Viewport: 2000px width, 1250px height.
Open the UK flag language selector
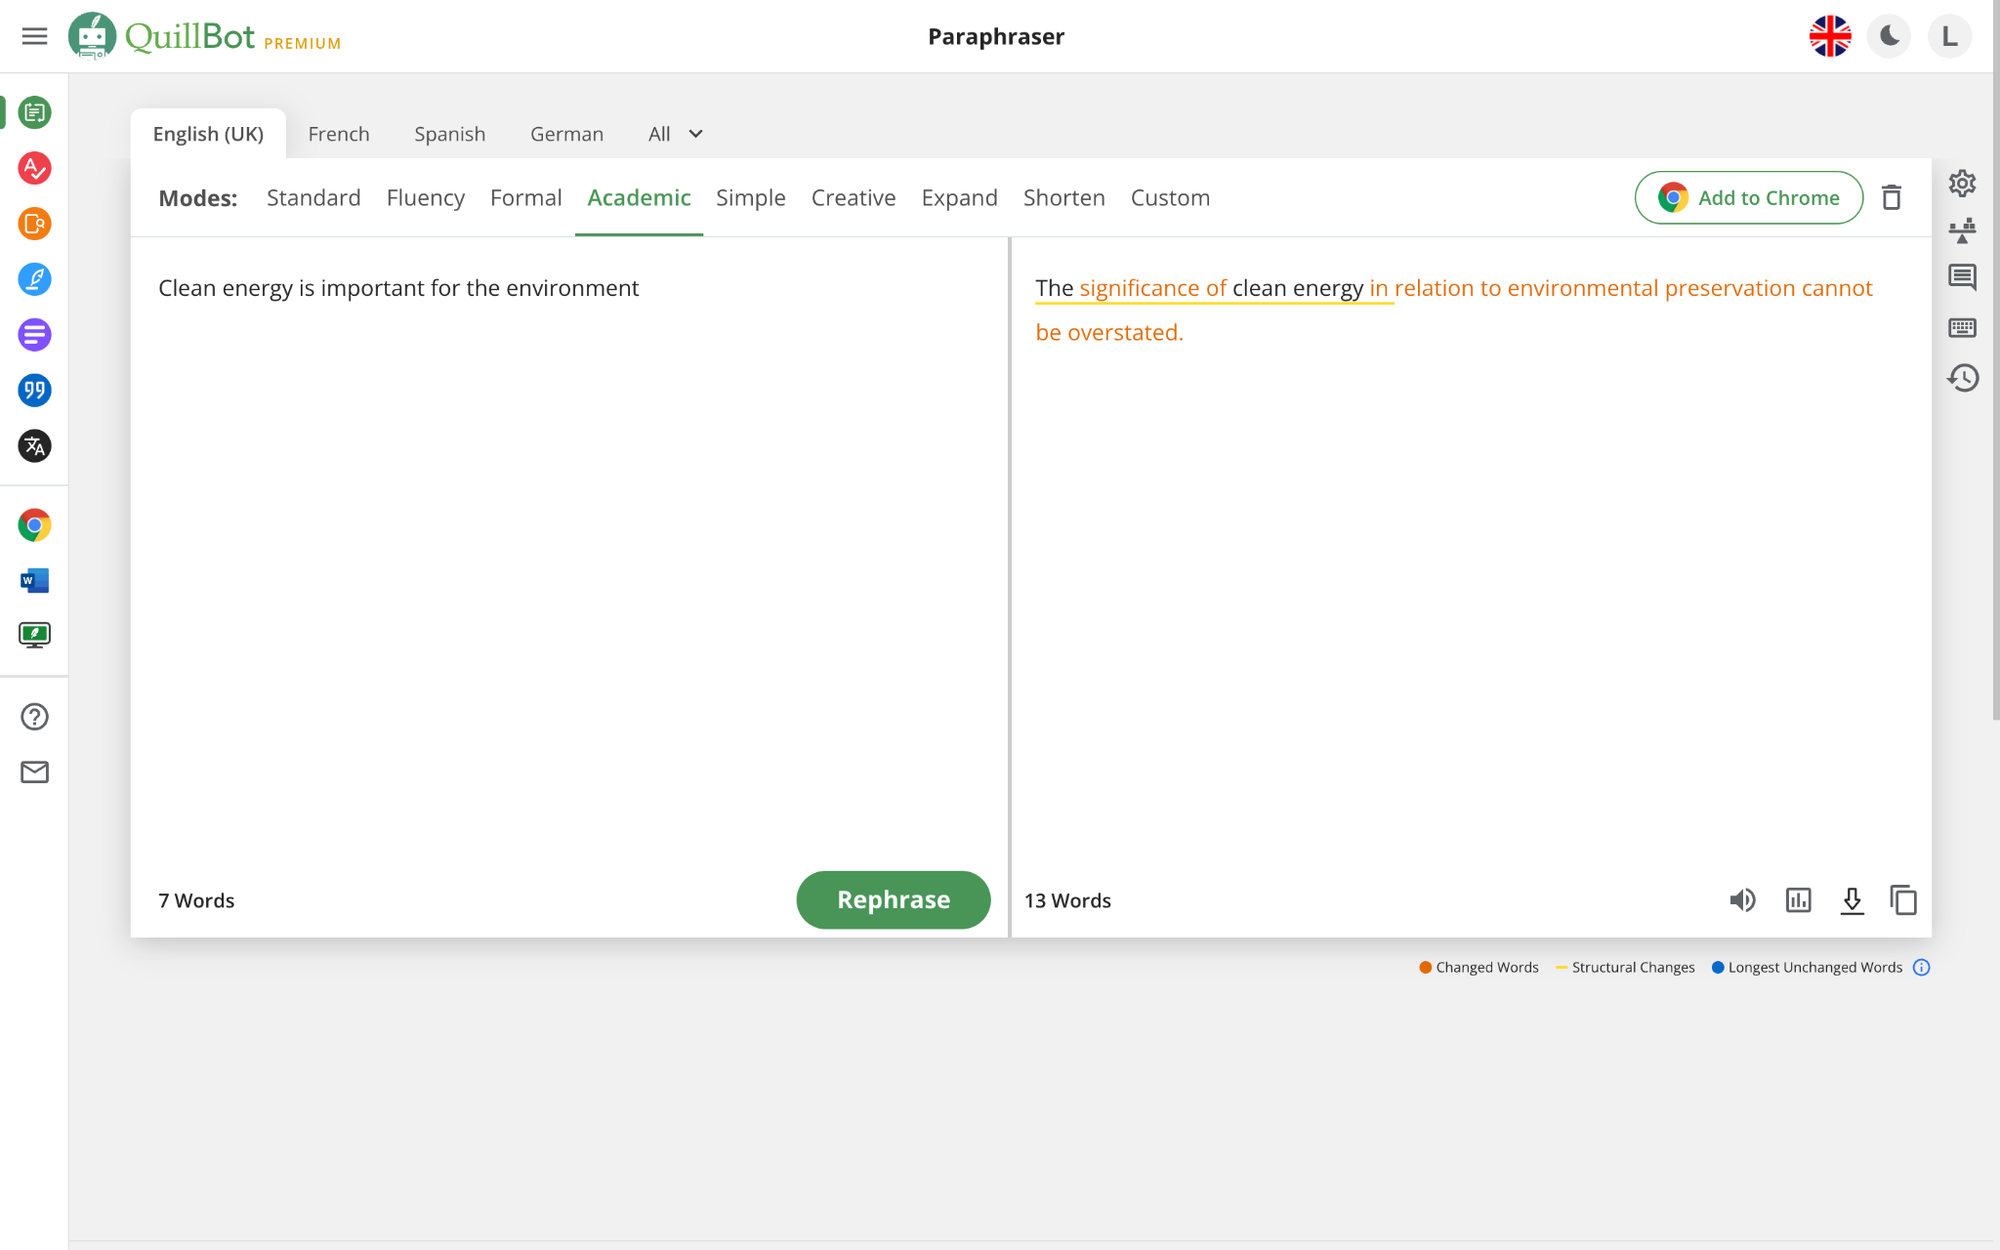pos(1830,36)
